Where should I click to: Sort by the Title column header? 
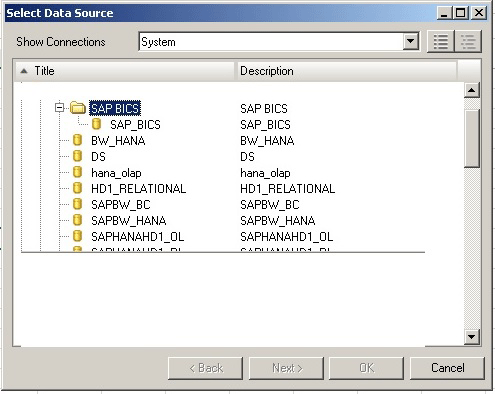(x=125, y=71)
